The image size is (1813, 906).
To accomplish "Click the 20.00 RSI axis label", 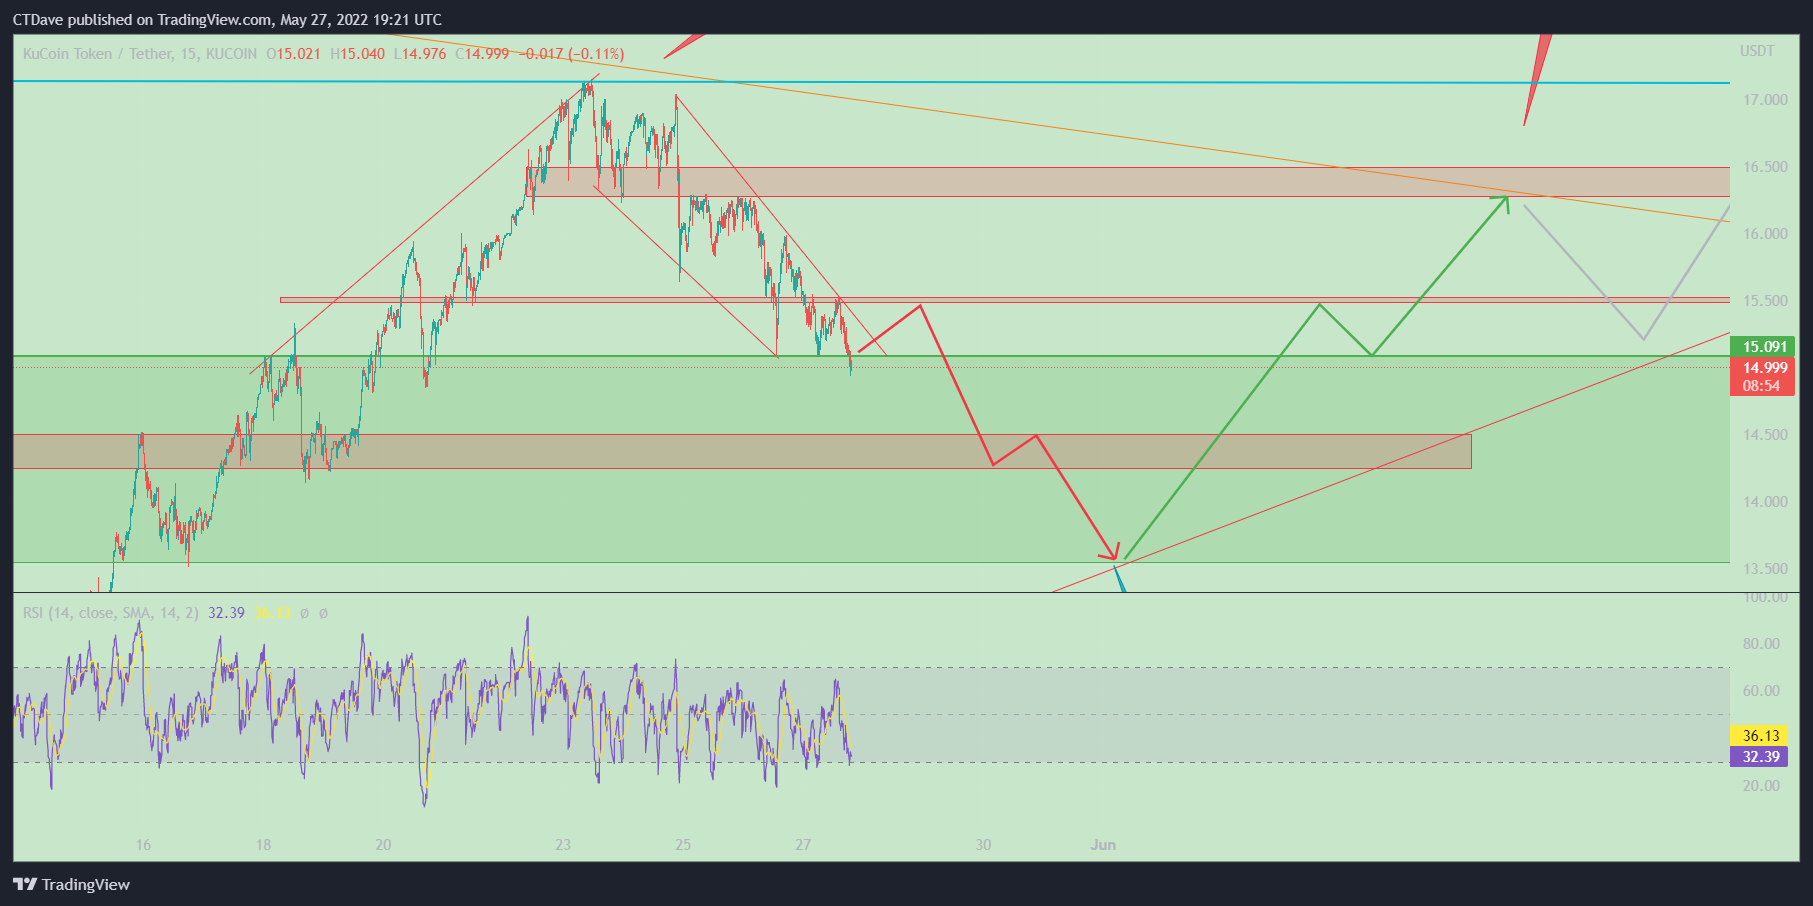I will 1761,786.
